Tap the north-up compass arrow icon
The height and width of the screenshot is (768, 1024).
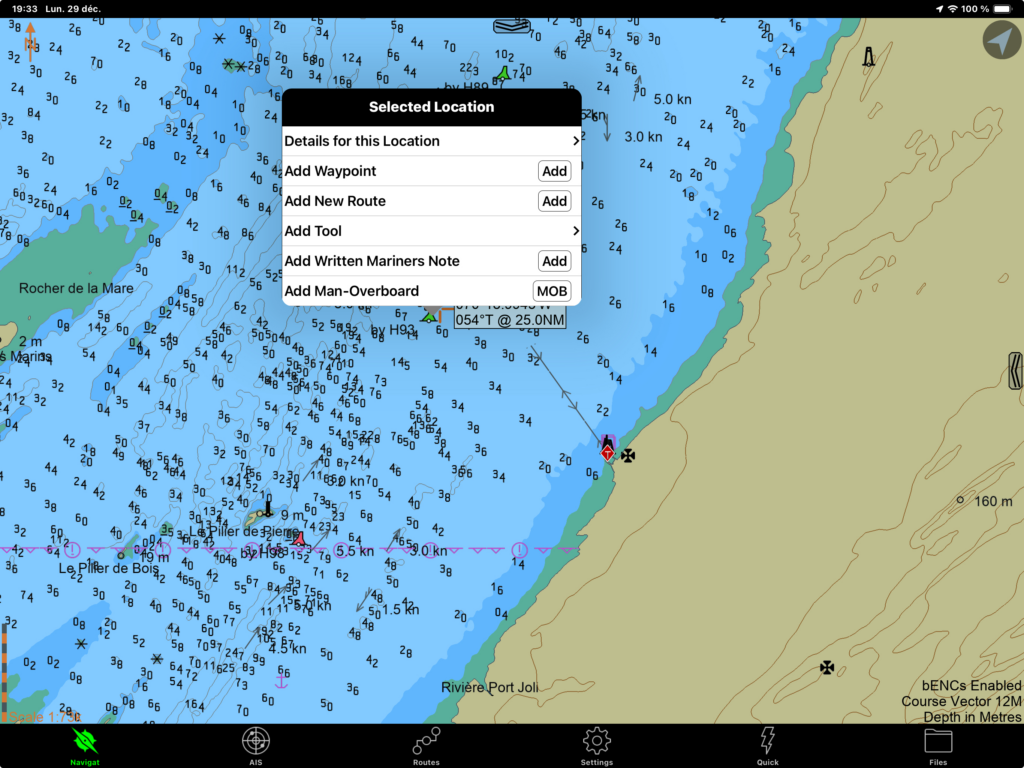30,41
